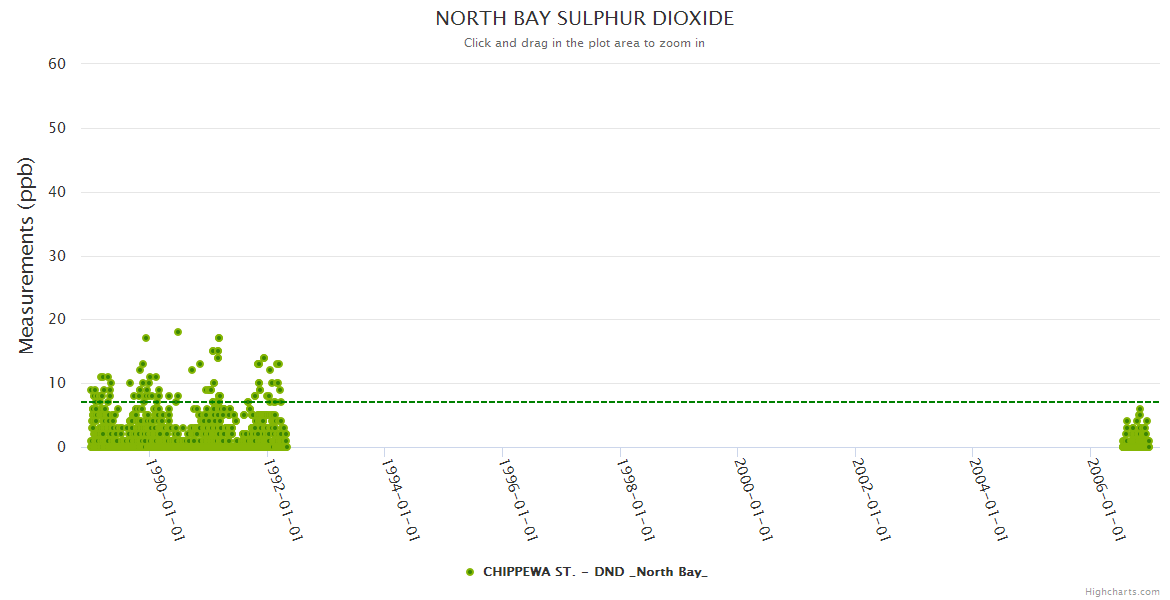Click the 30 label on the y-axis
1170x600 pixels.
click(x=57, y=256)
